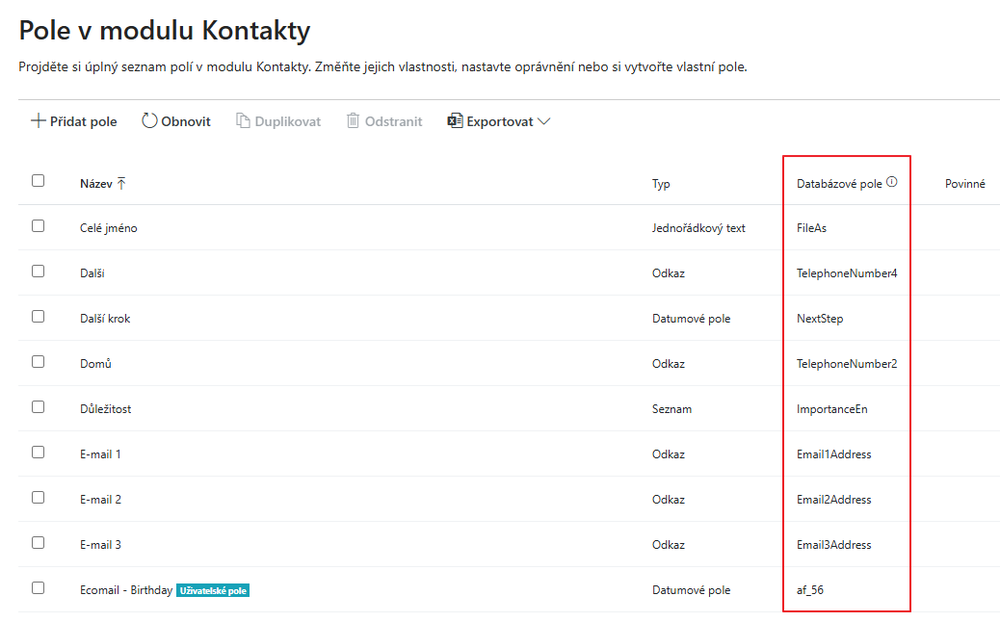Check the box for the Další row
The height and width of the screenshot is (622, 1000).
pyautogui.click(x=38, y=271)
